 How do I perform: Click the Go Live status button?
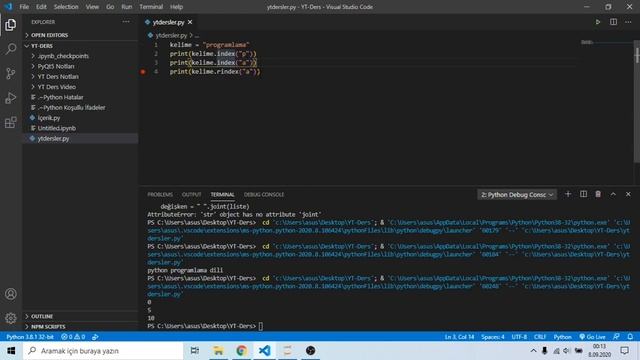point(592,337)
